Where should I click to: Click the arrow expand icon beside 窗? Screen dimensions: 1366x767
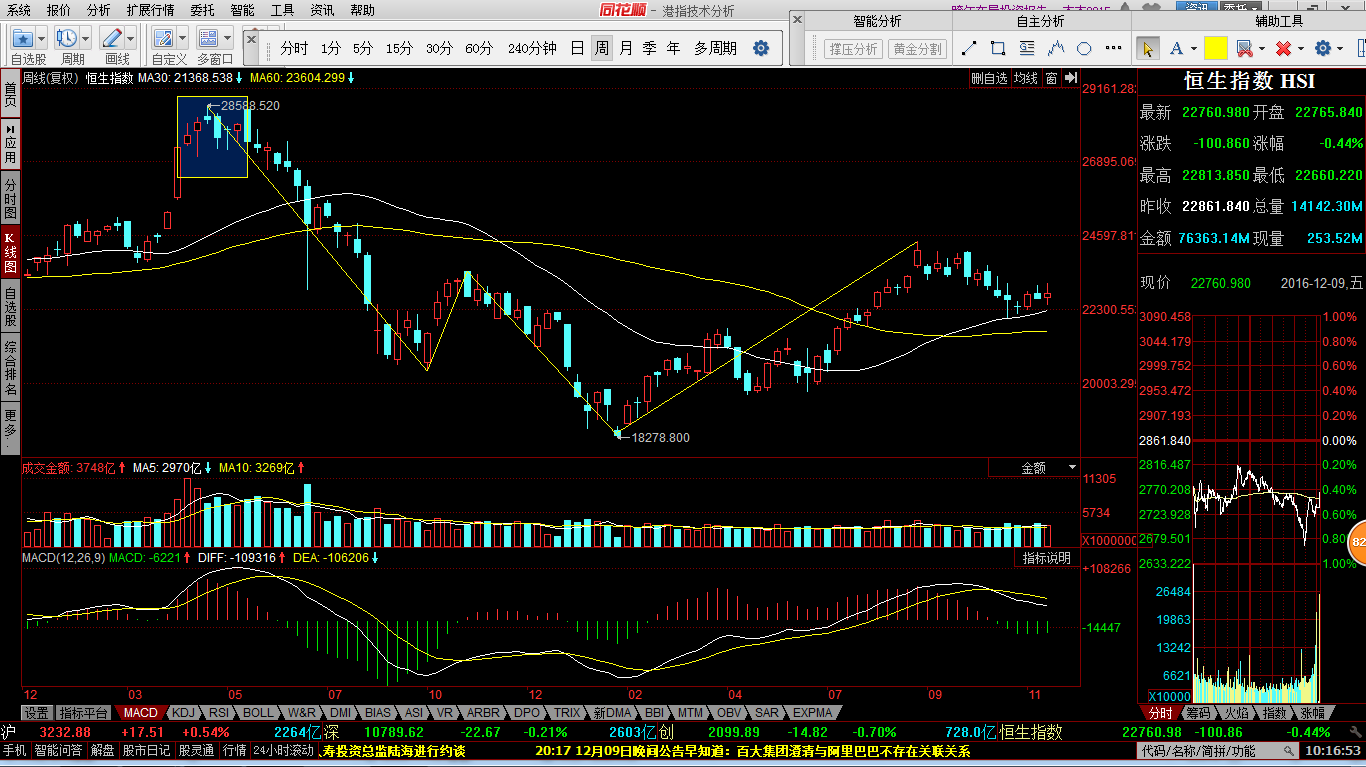(x=1070, y=78)
